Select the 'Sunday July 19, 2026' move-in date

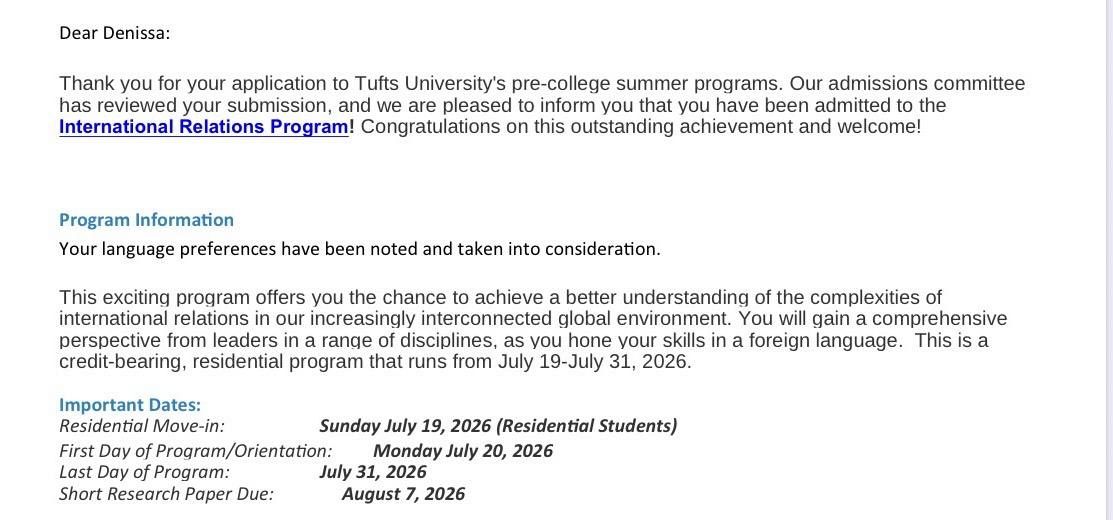click(x=405, y=426)
